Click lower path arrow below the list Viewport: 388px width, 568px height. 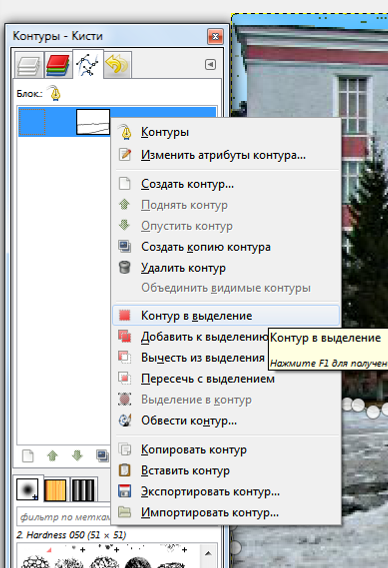[77, 456]
